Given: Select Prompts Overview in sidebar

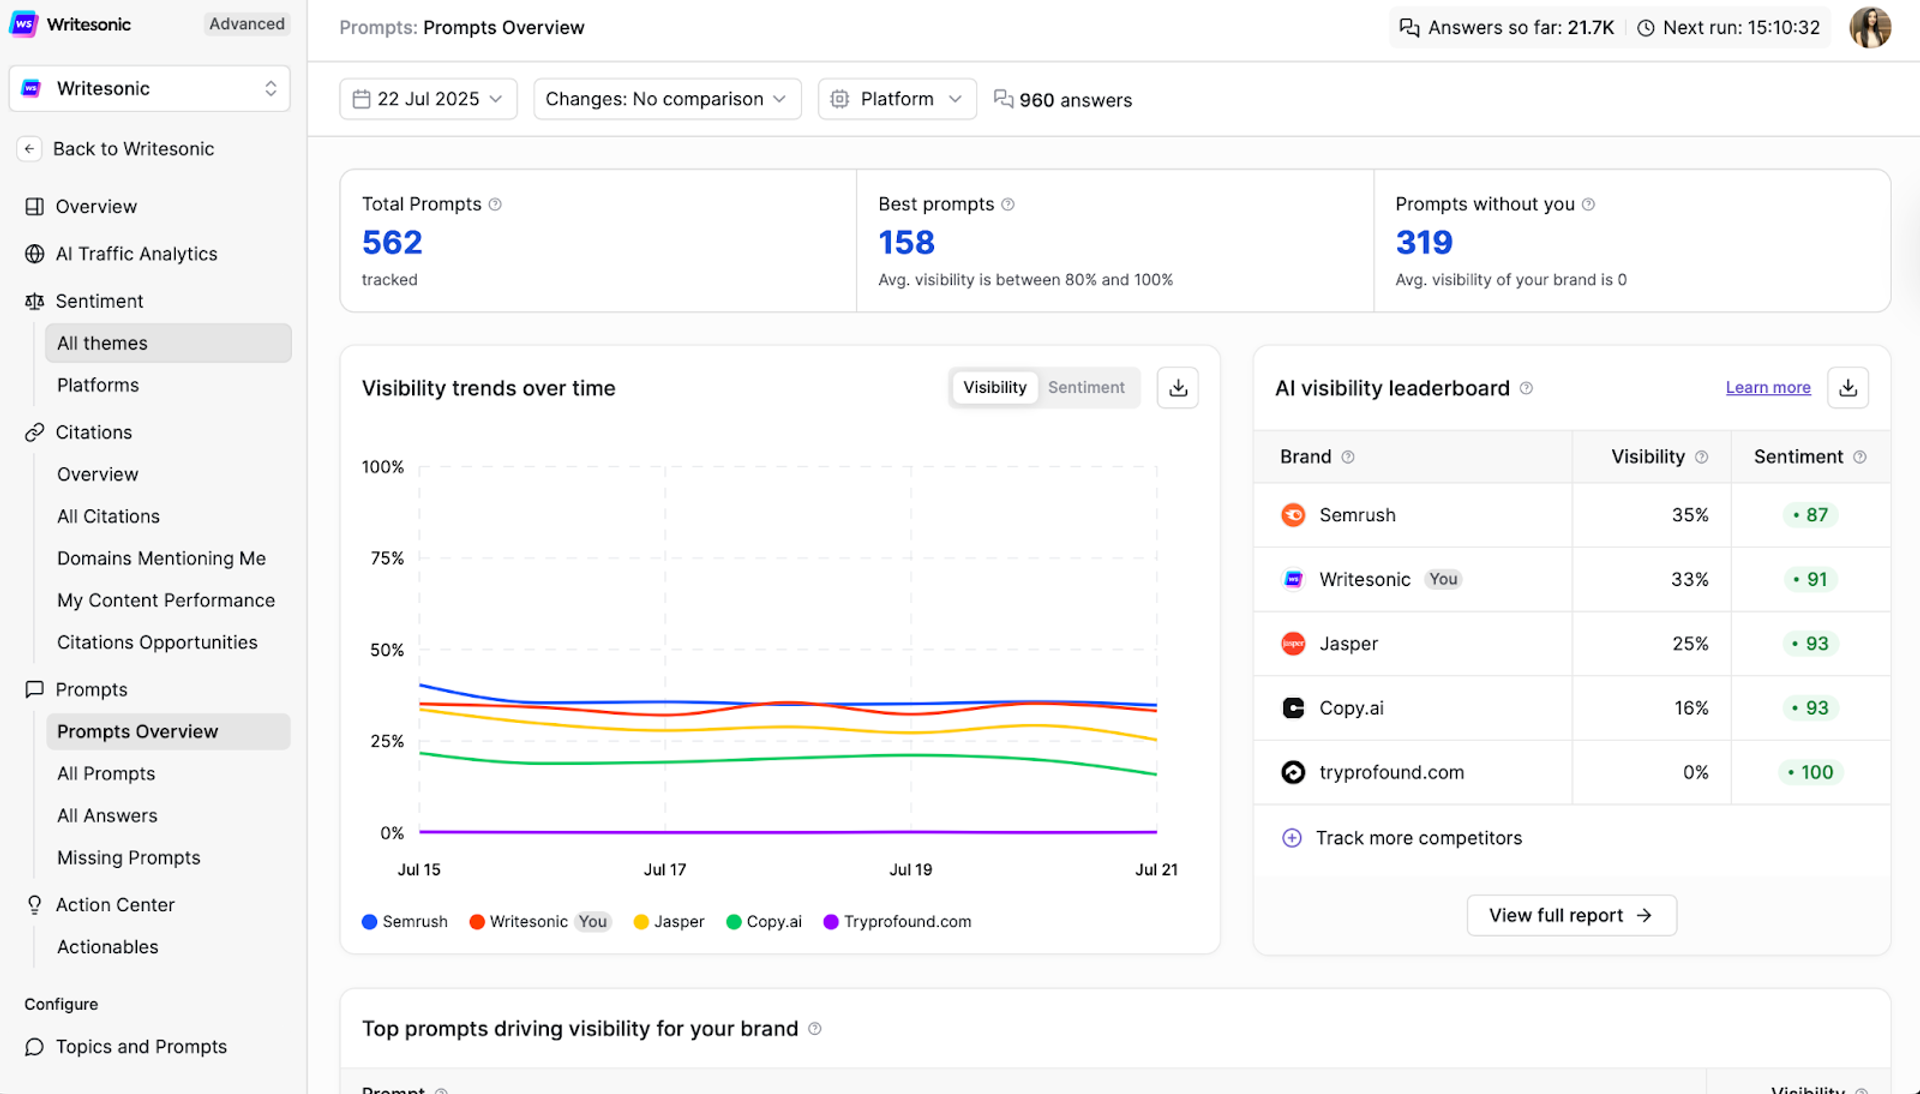Looking at the screenshot, I should 168,732.
